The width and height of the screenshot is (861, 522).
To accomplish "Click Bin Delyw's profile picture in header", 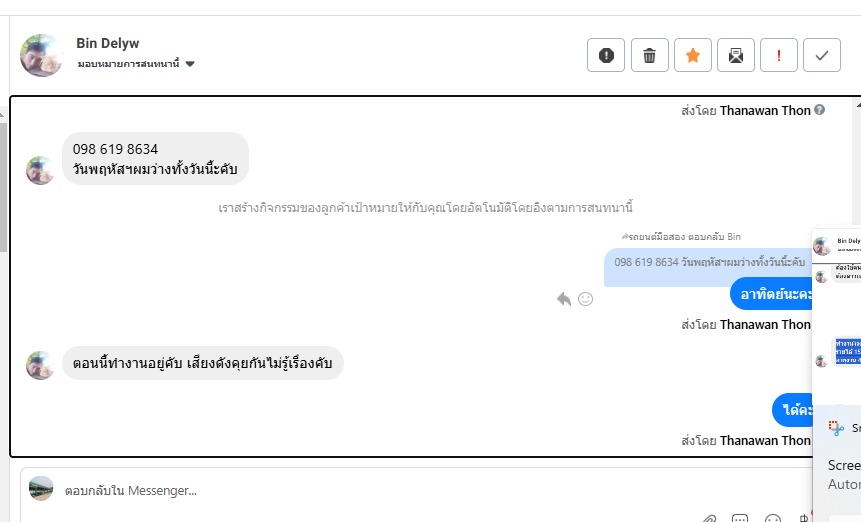I will [x=42, y=55].
